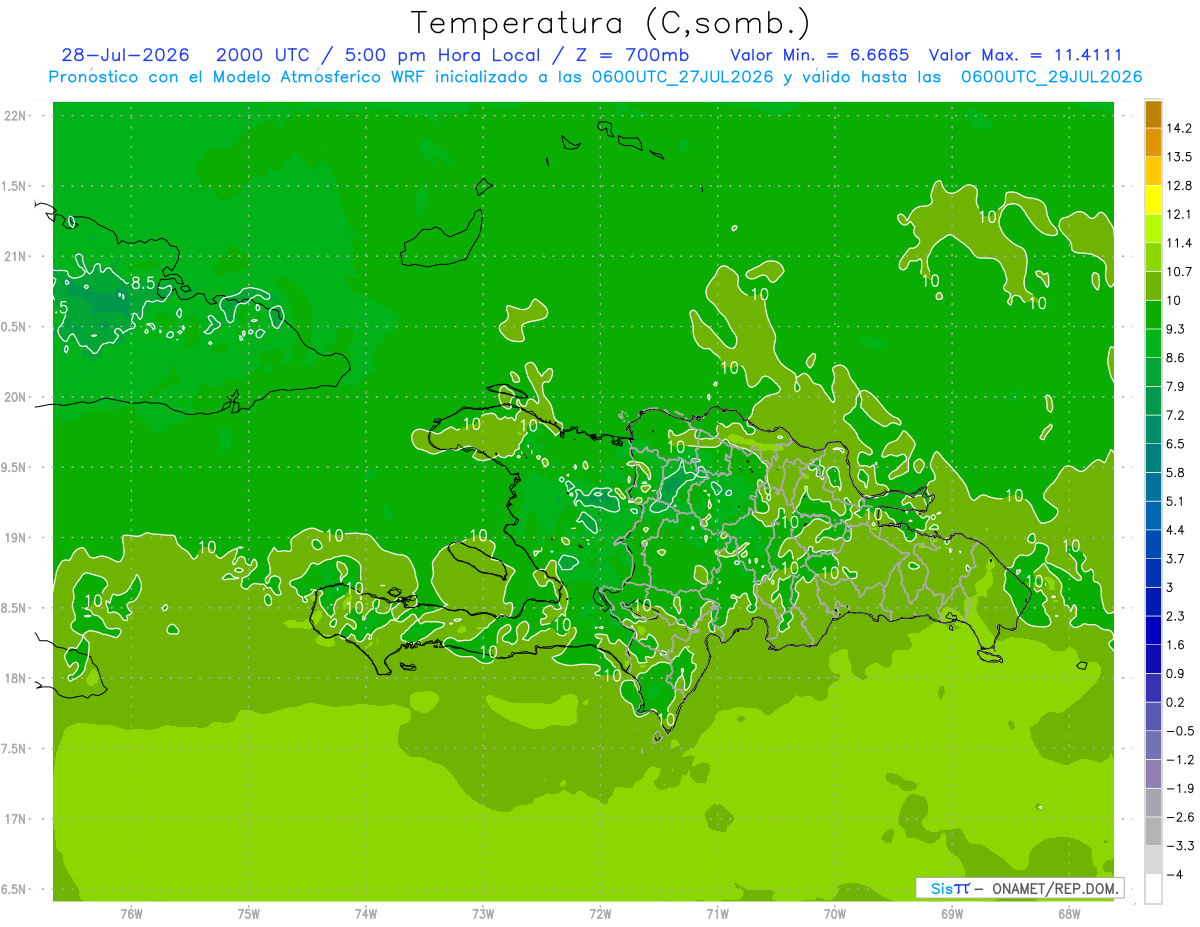Click the '10.7' colorbar value
The height and width of the screenshot is (927, 1200).
1179,272
